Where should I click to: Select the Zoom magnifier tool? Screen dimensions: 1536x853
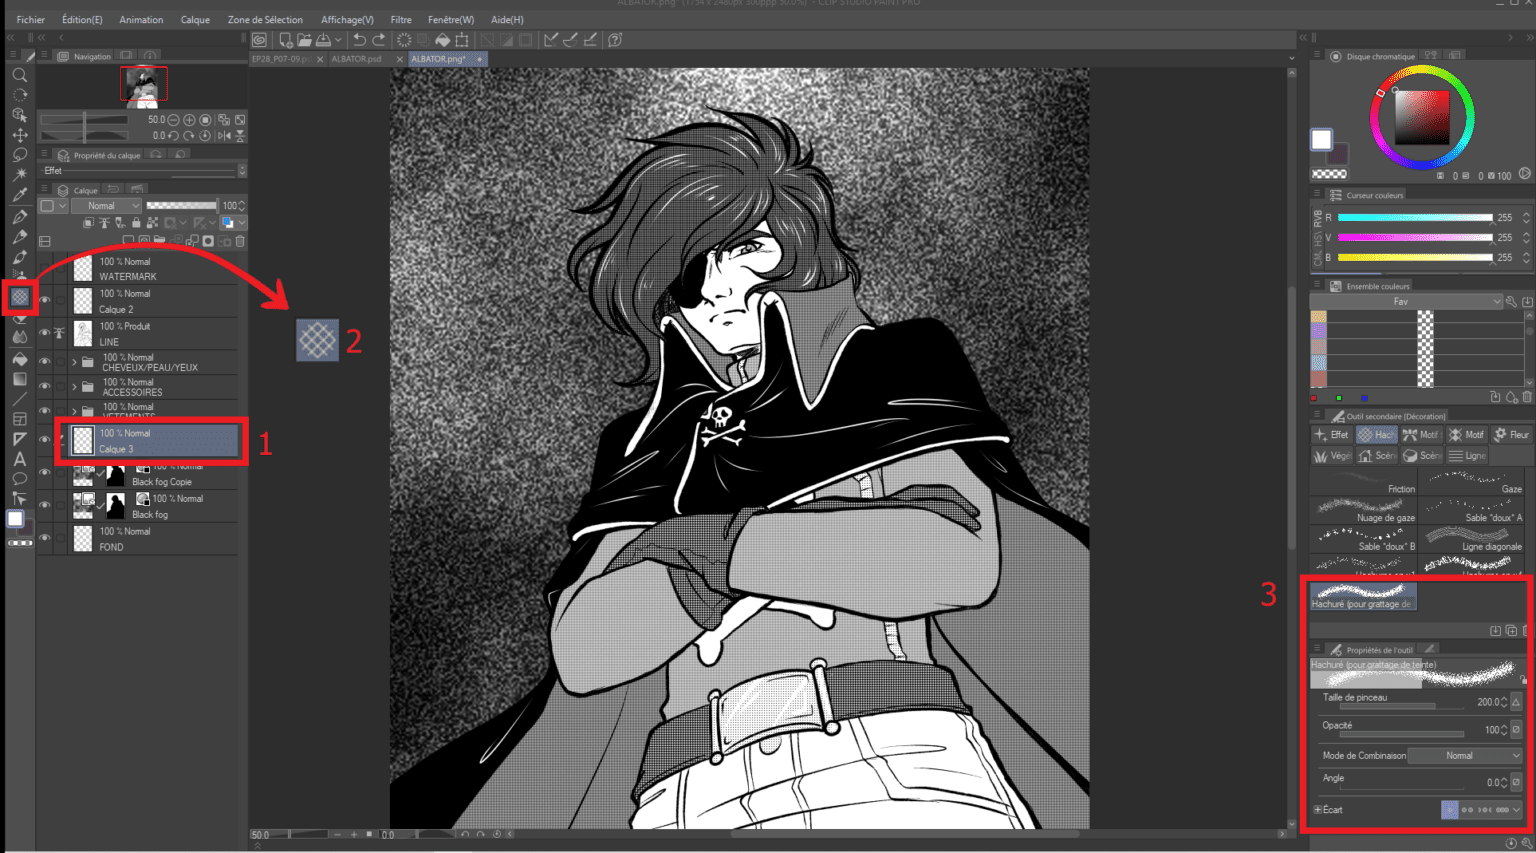pyautogui.click(x=19, y=75)
